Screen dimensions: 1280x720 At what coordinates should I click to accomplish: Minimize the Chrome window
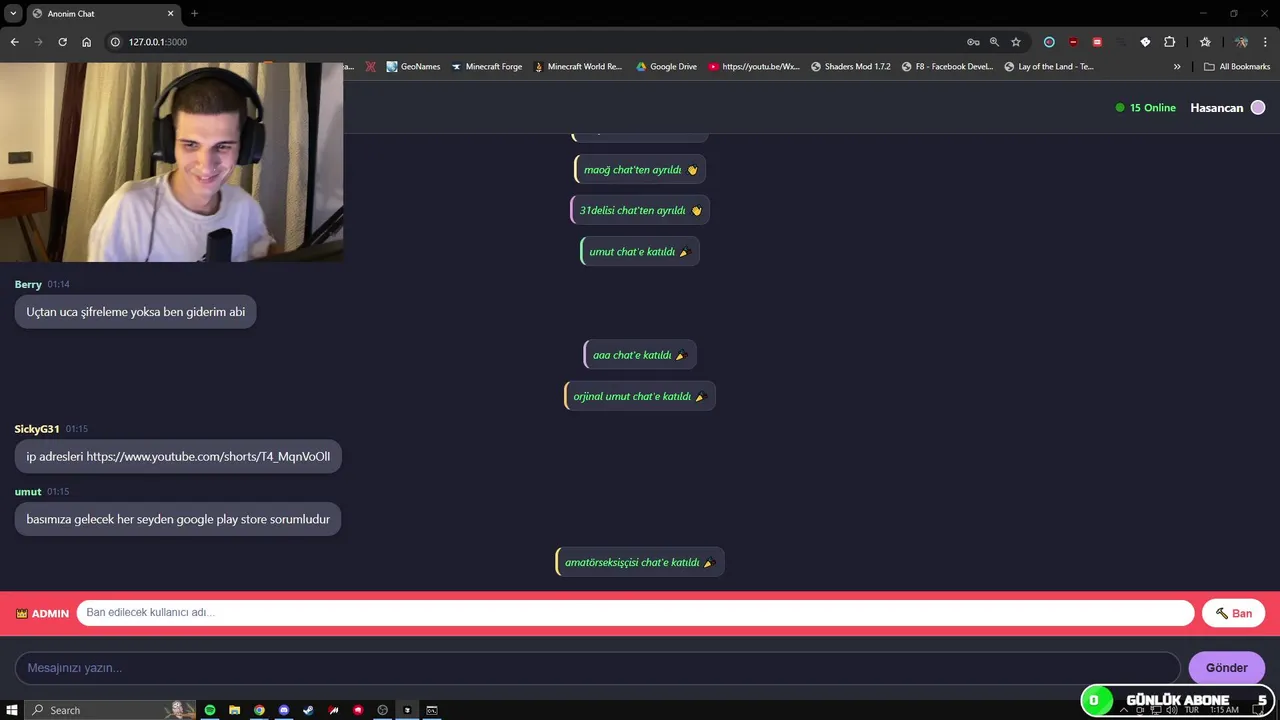(x=1201, y=14)
